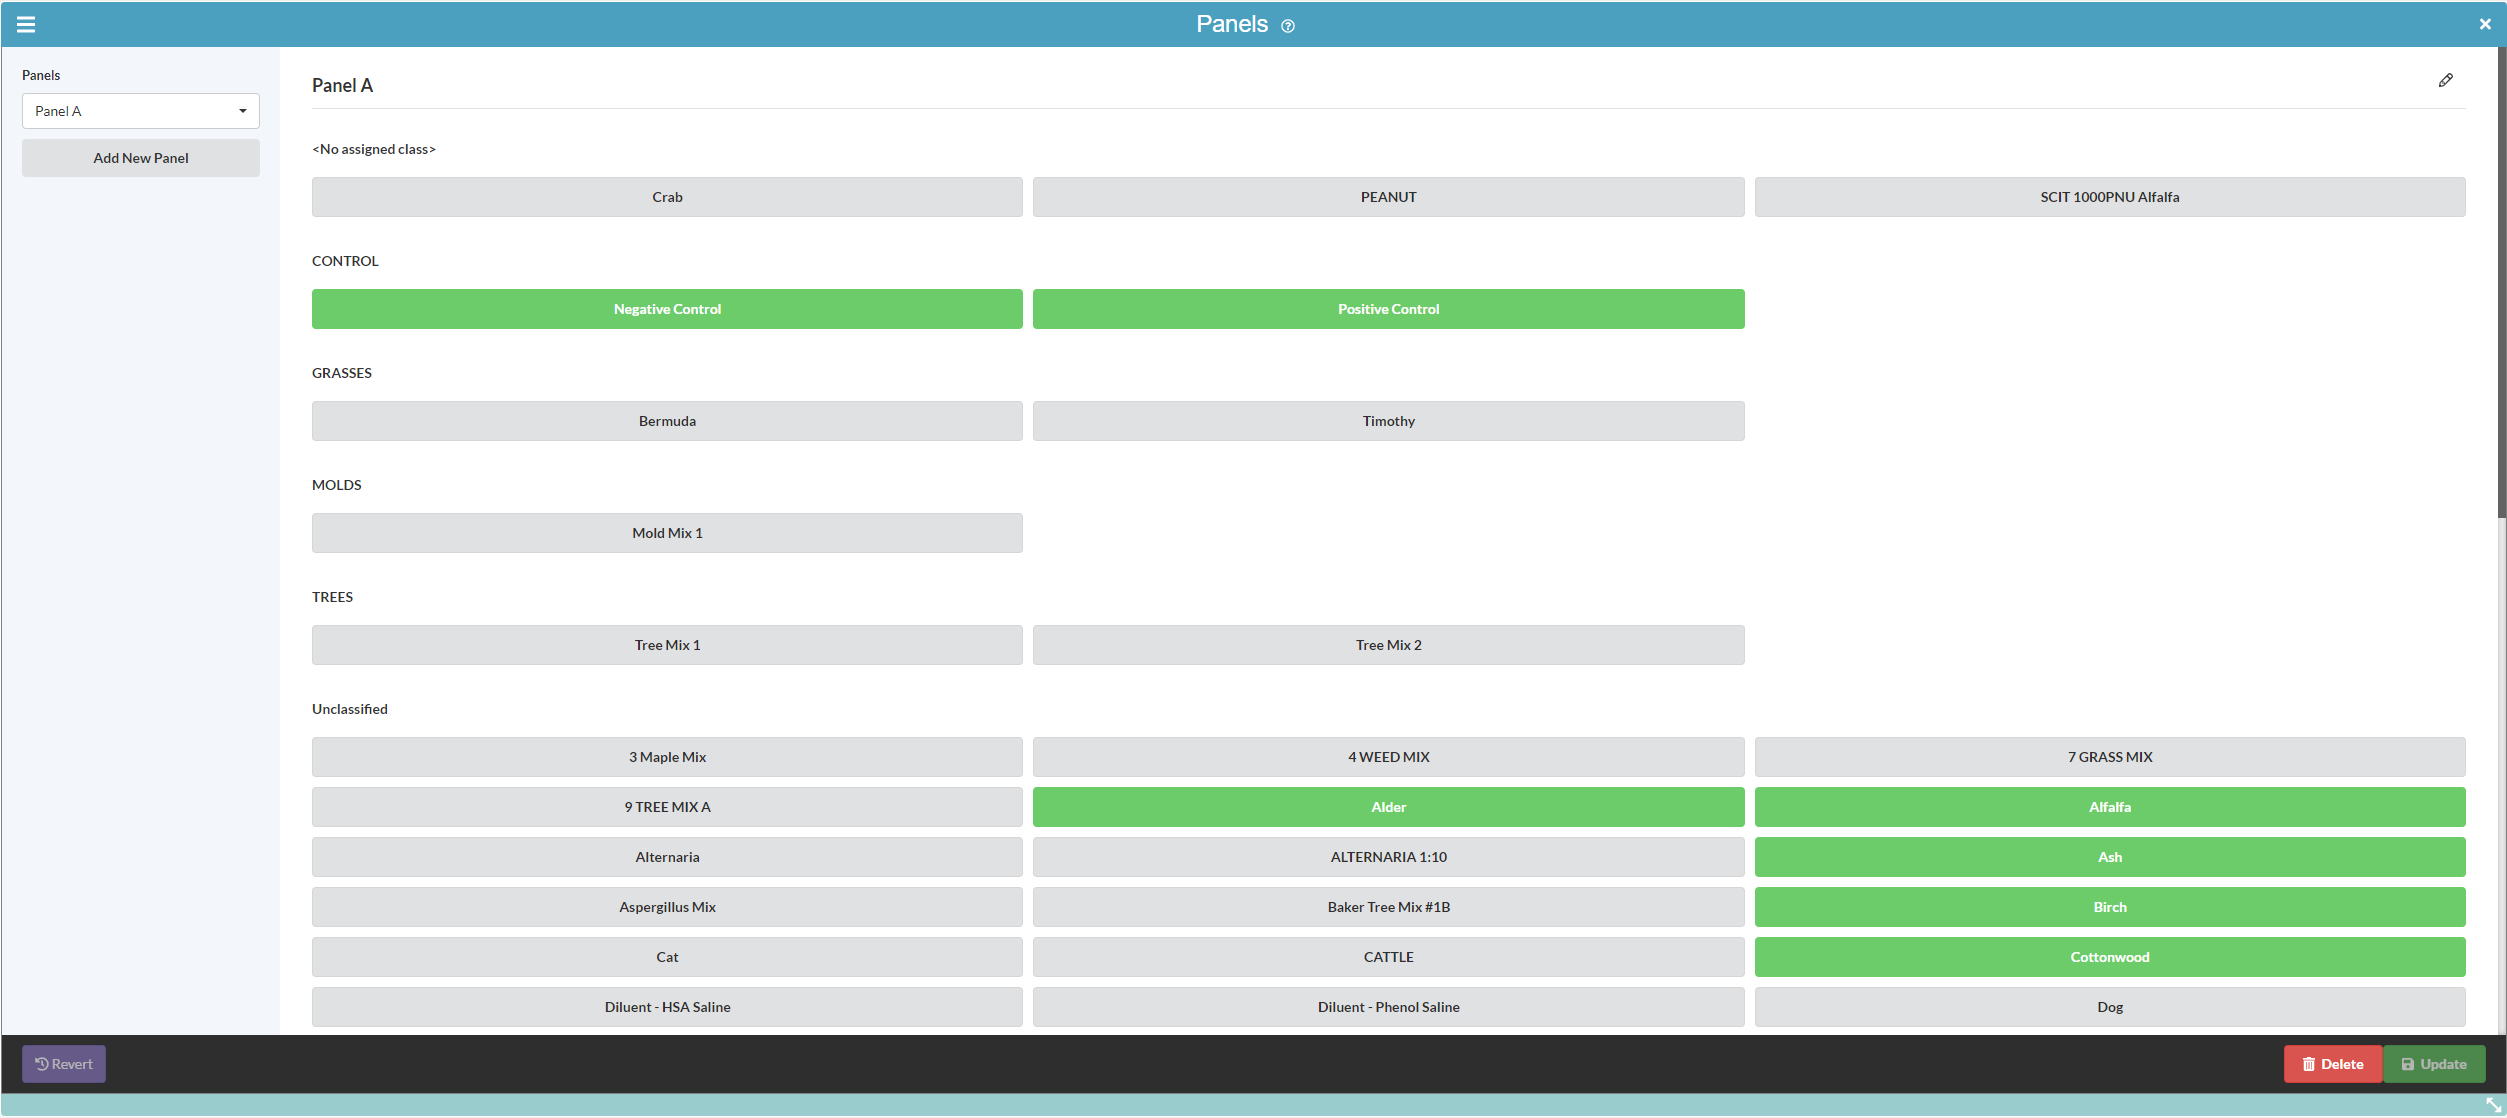Select Tree Mix 2

[1388, 645]
